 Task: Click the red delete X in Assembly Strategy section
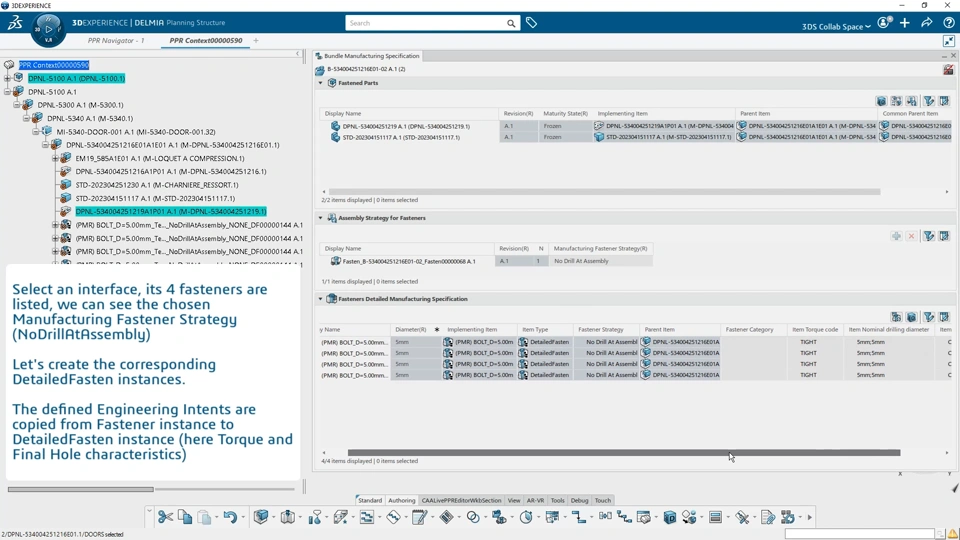coord(912,236)
